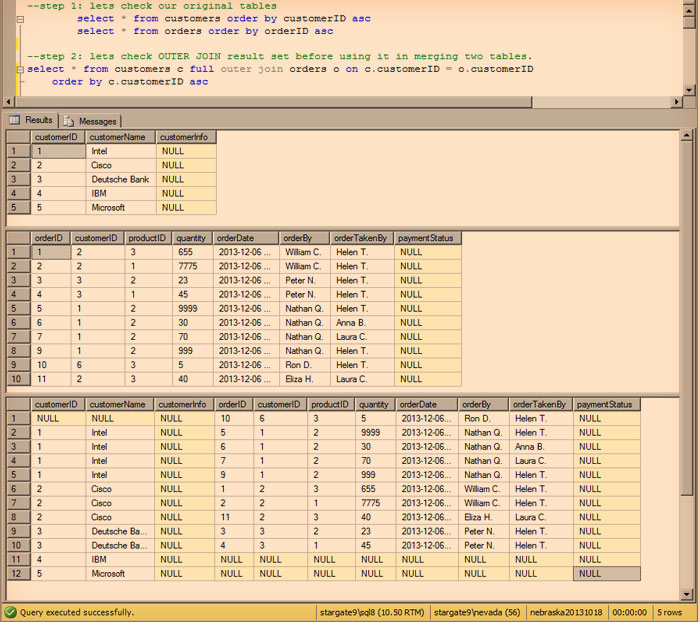The width and height of the screenshot is (700, 622).
Task: Click the customerName header in the first grid
Action: coord(121,137)
